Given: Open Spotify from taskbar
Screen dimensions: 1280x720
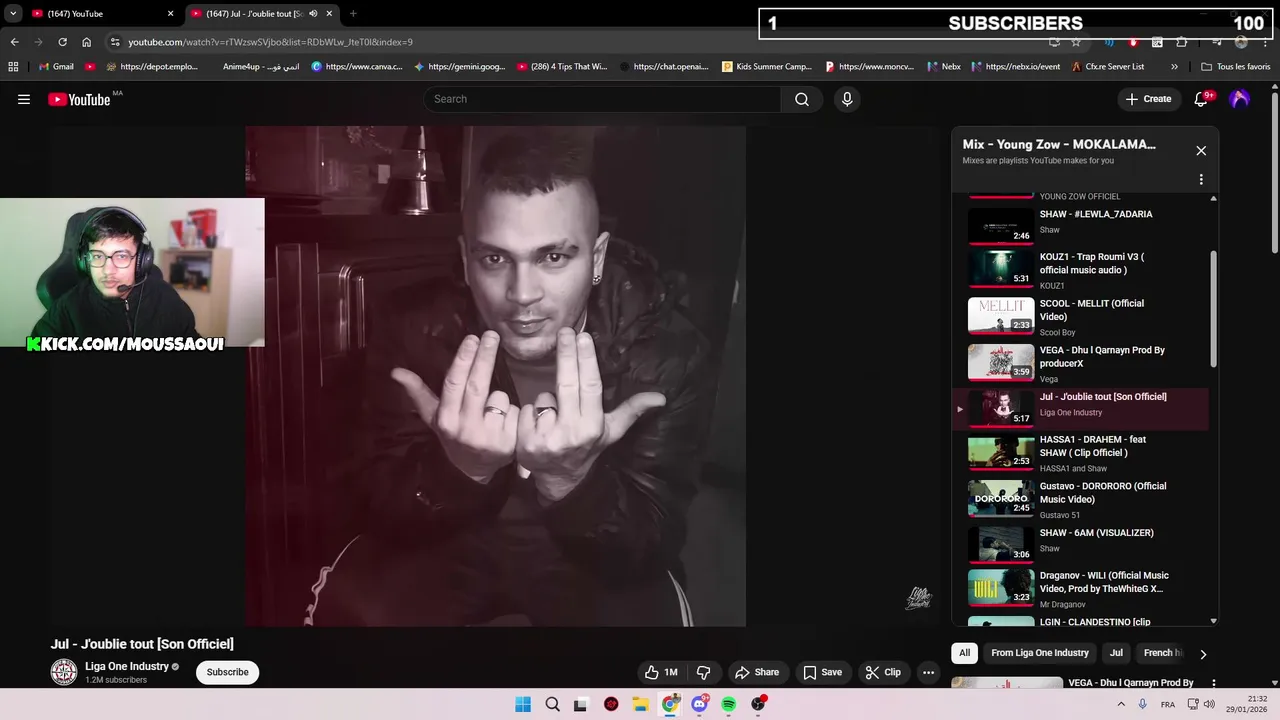Looking at the screenshot, I should pyautogui.click(x=729, y=704).
